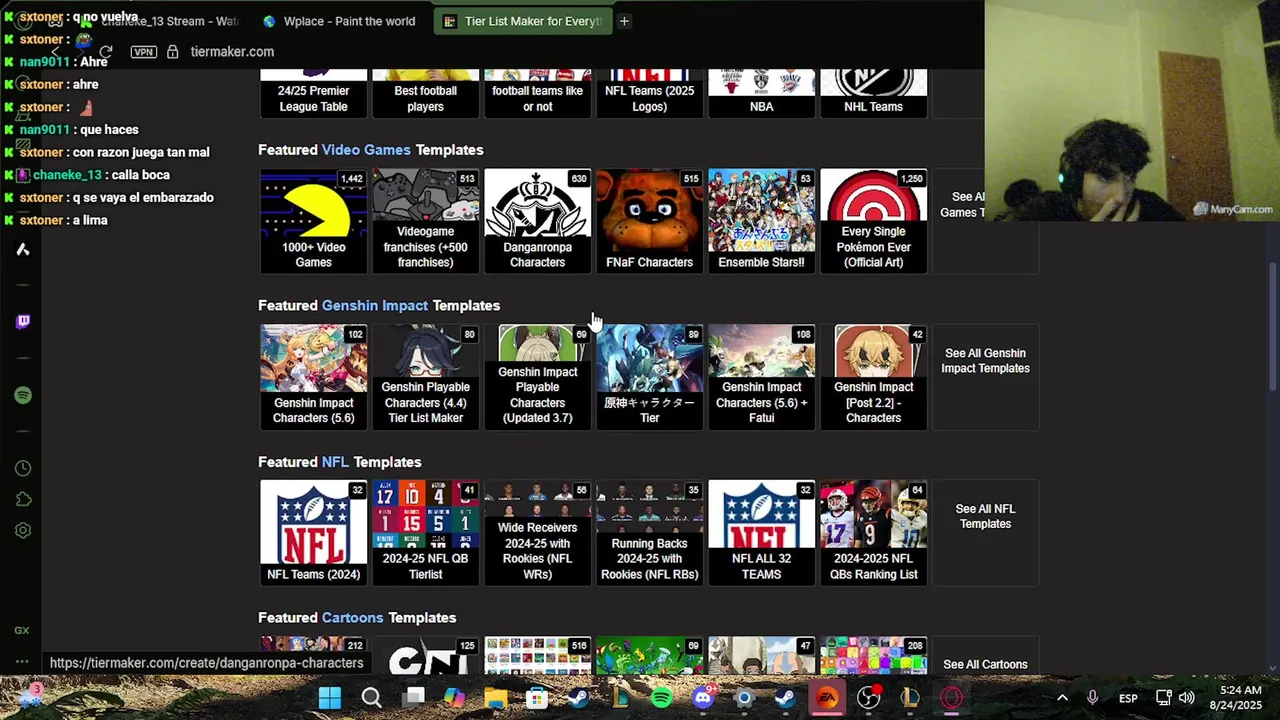Open Windows Search on taskbar
This screenshot has width=1280, height=720.
(371, 698)
